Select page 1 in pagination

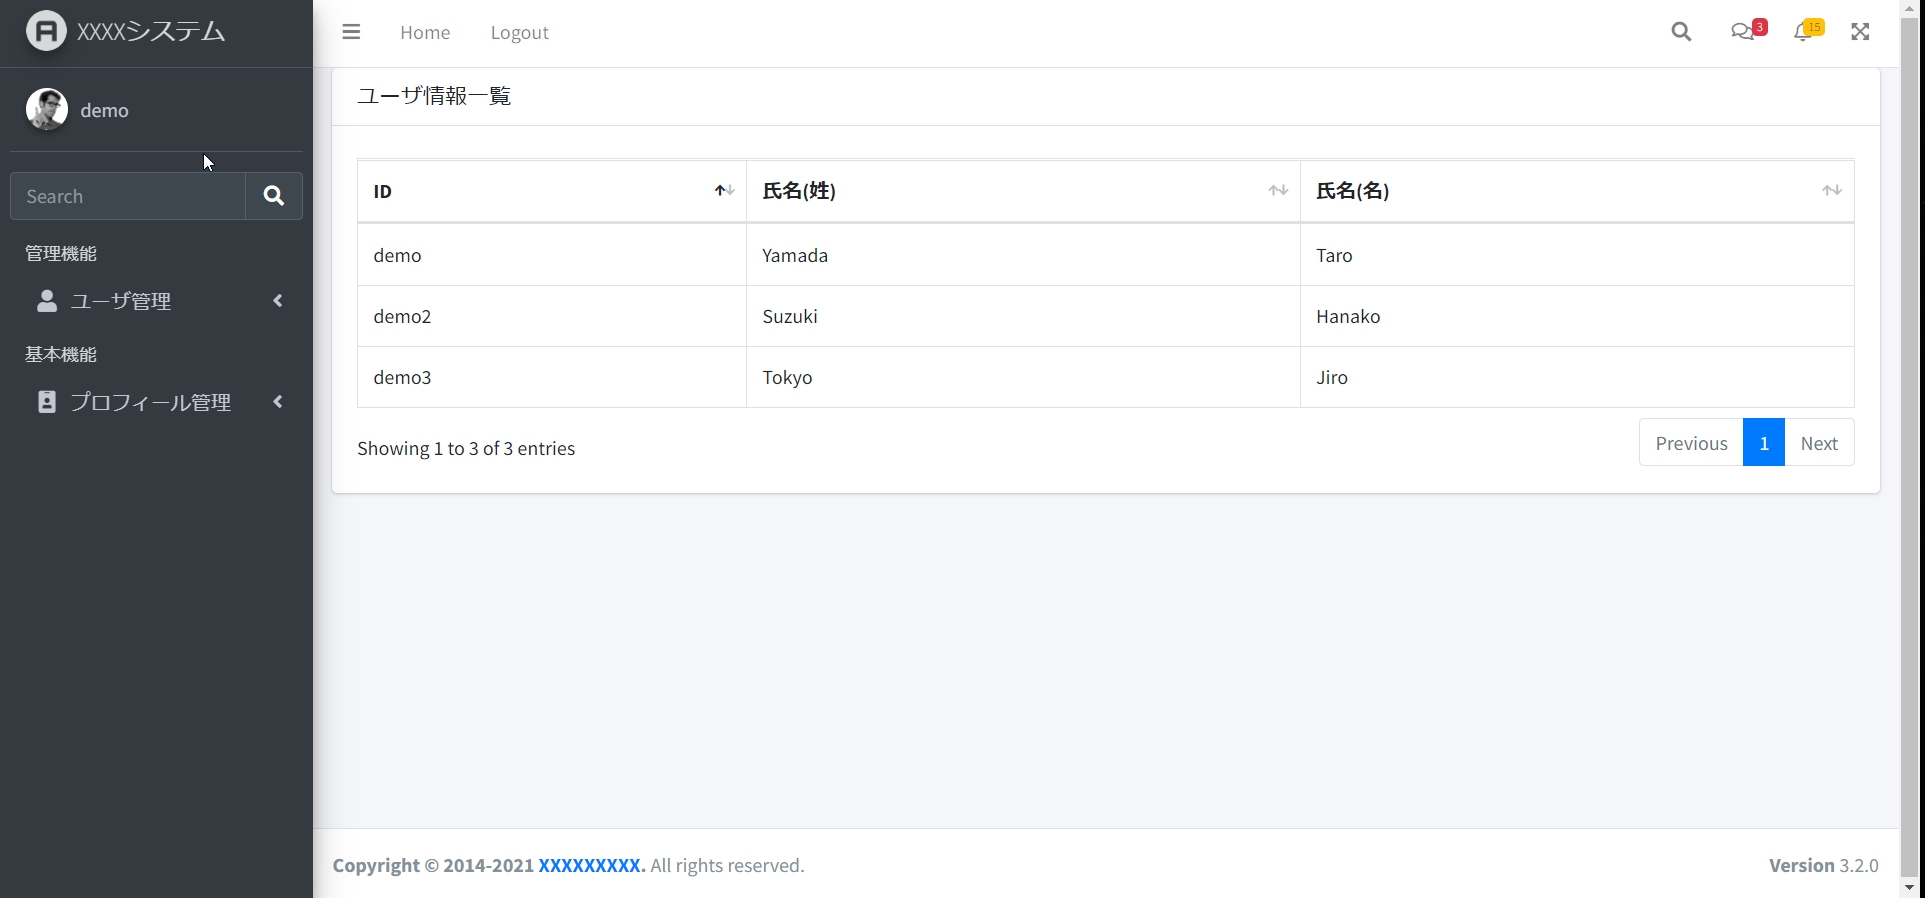pyautogui.click(x=1763, y=443)
